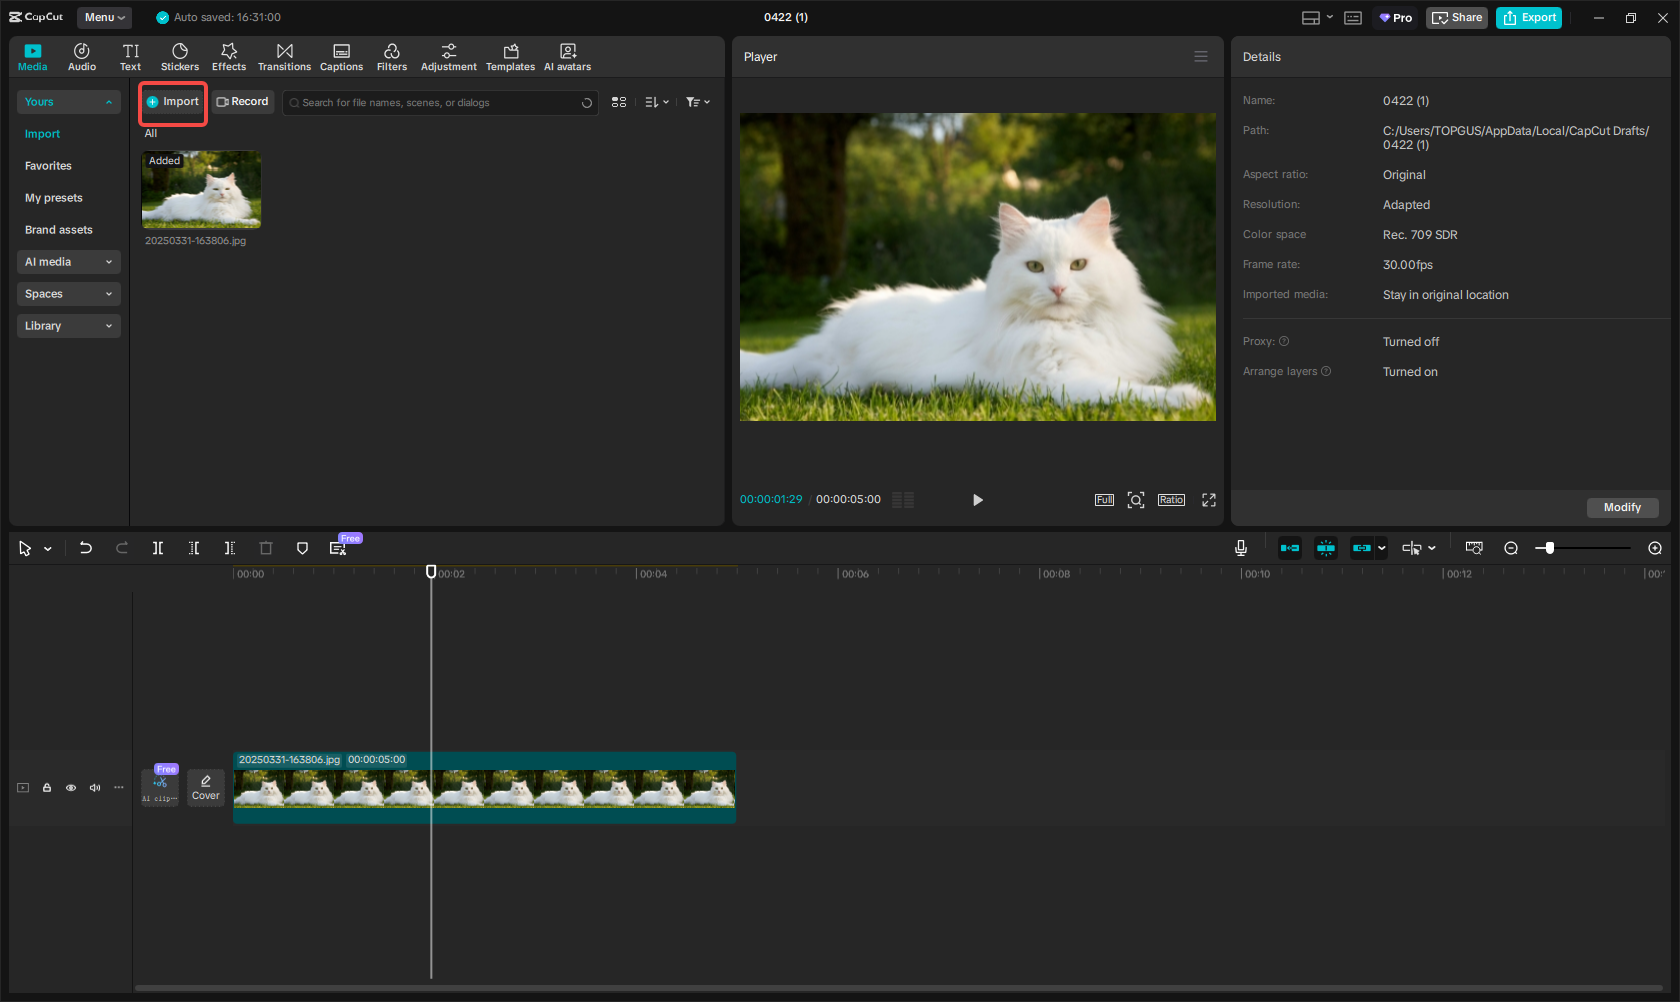Switch to the Audio tab
Image resolution: width=1680 pixels, height=1002 pixels.
[x=82, y=57]
